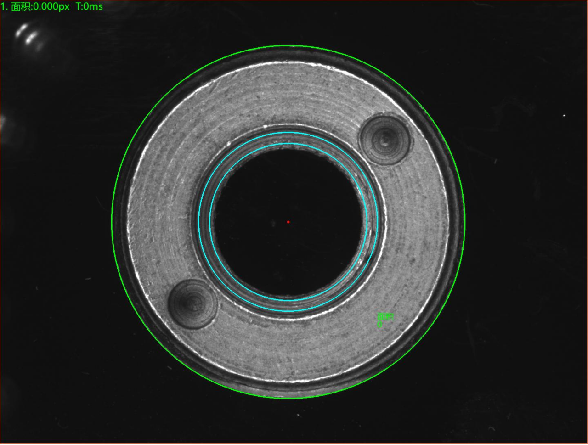Click the red center point marker
Image resolution: width=588 pixels, height=445 pixels.
288,222
